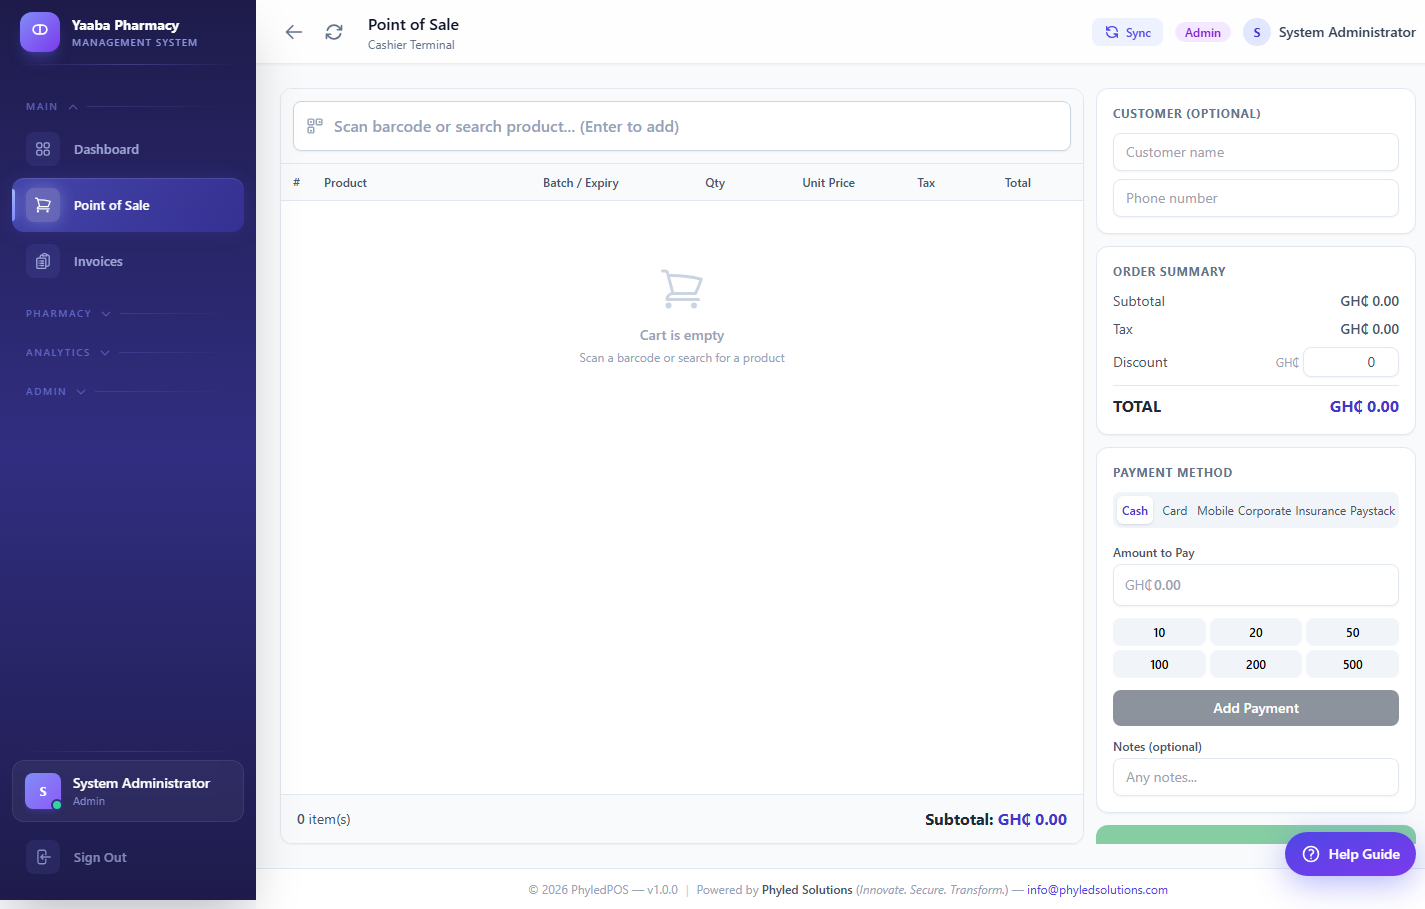Choose the 50 quick amount button
1425x909 pixels.
pyautogui.click(x=1353, y=632)
